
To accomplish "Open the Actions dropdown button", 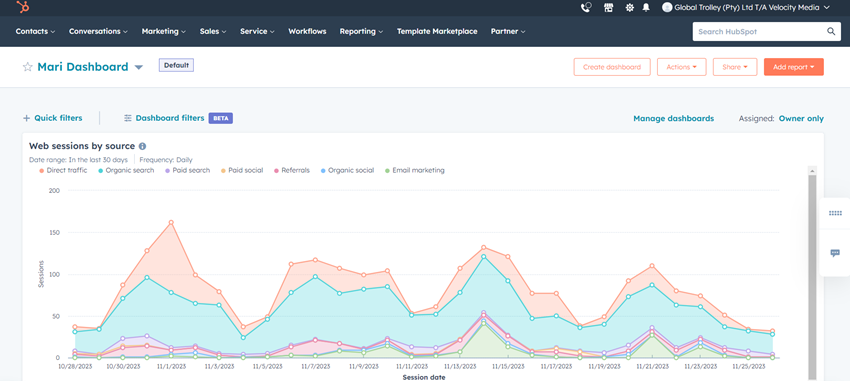I will [681, 67].
